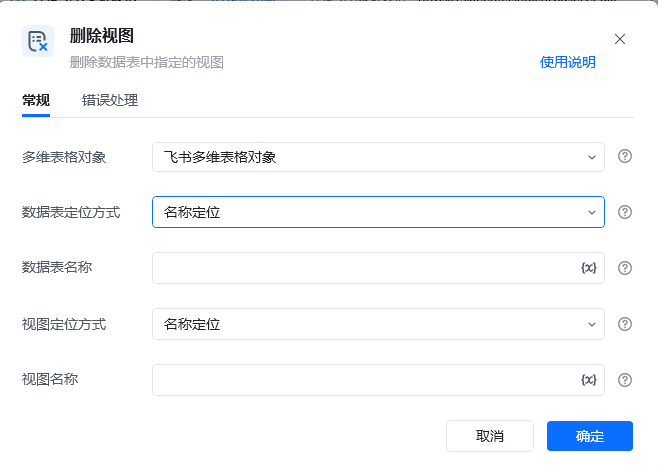This screenshot has height=471, width=658.
Task: Focus the 视图名称 input field
Action: (378, 380)
